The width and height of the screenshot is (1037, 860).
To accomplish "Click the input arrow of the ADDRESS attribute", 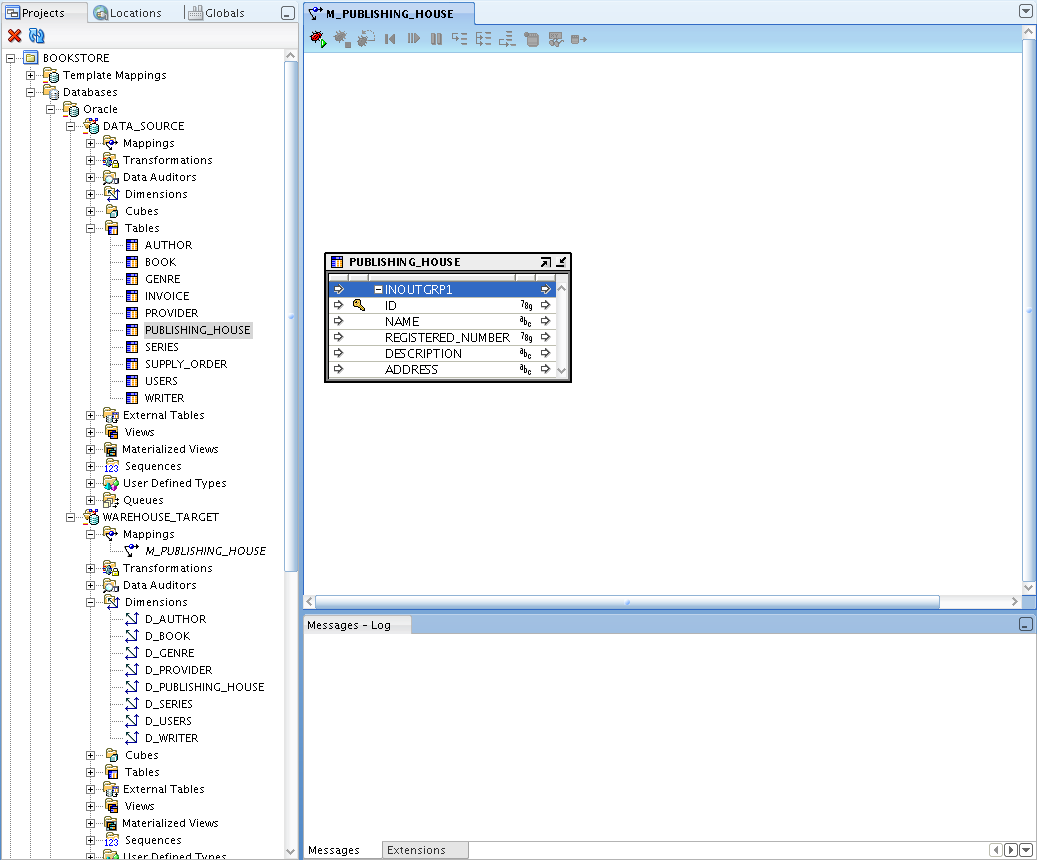I will point(339,369).
